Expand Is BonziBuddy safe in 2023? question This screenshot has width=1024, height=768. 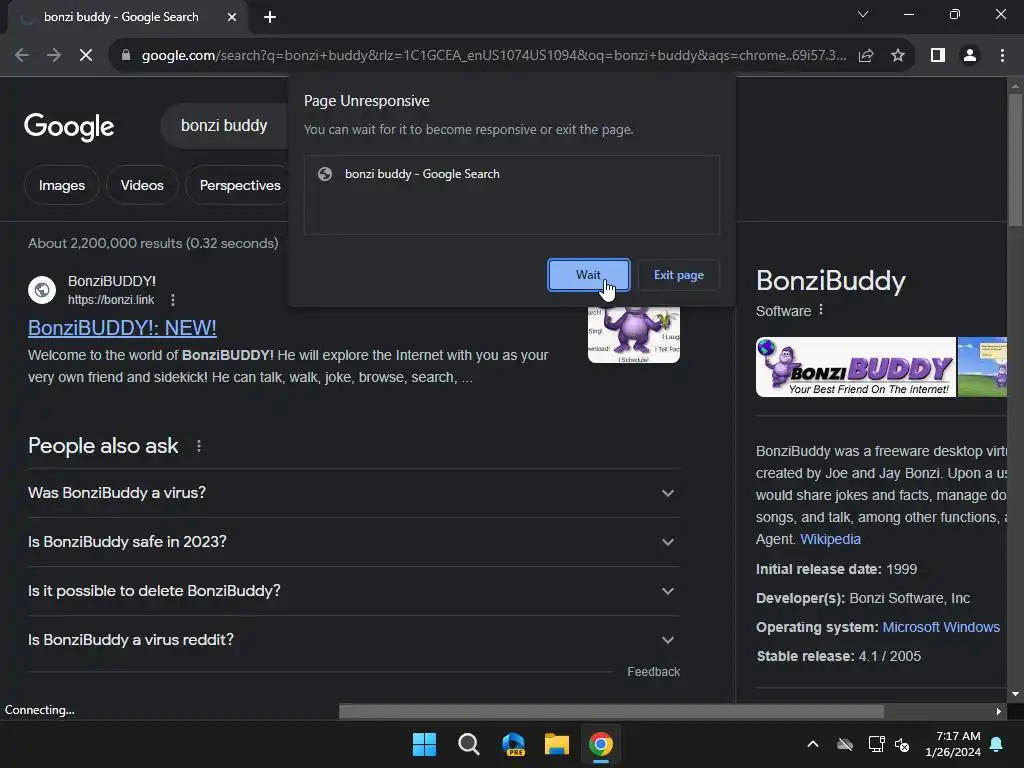[x=353, y=542]
